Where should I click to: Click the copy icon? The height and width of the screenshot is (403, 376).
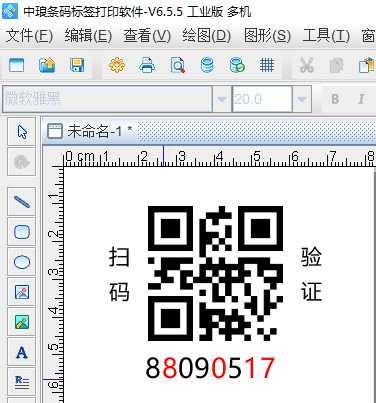click(336, 65)
